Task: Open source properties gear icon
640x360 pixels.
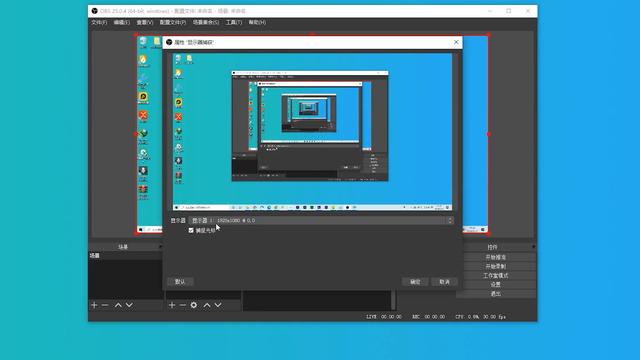Action: pos(194,305)
